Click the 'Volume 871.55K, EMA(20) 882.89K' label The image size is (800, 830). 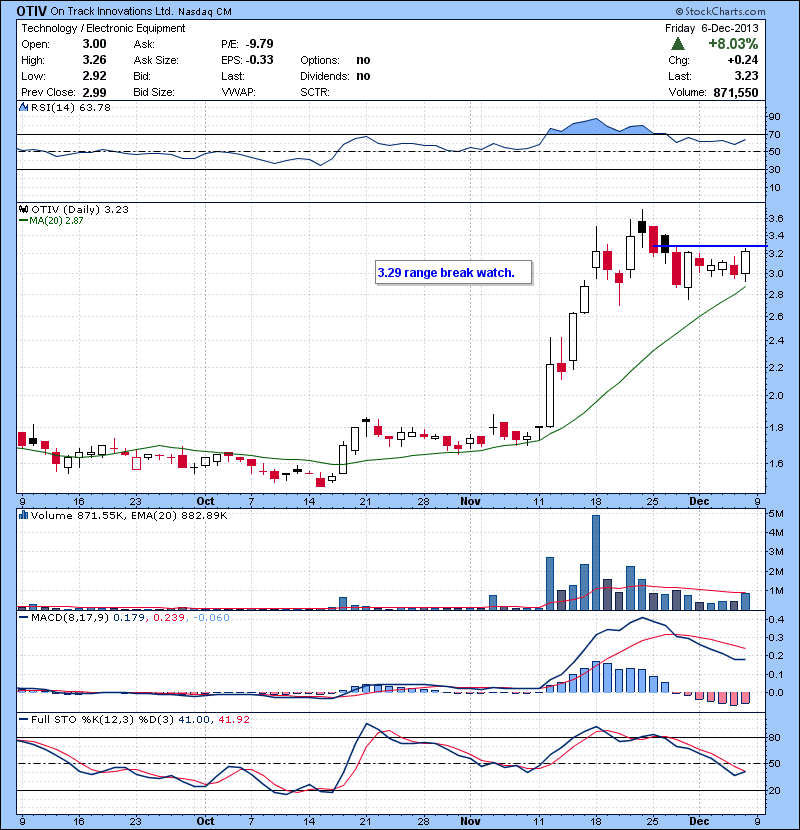tap(129, 515)
